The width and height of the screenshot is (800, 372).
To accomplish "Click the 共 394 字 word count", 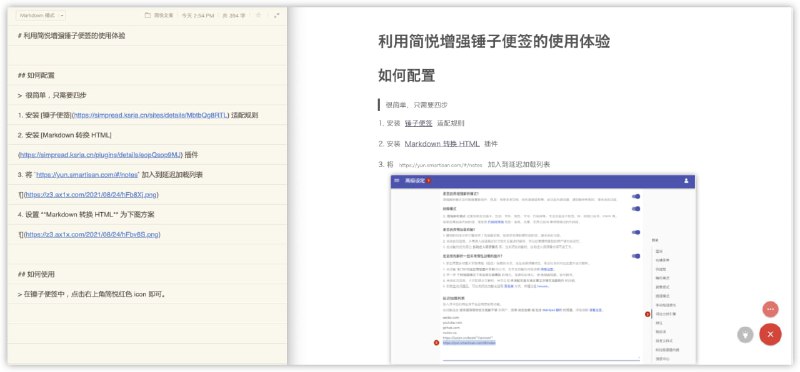I will (233, 15).
